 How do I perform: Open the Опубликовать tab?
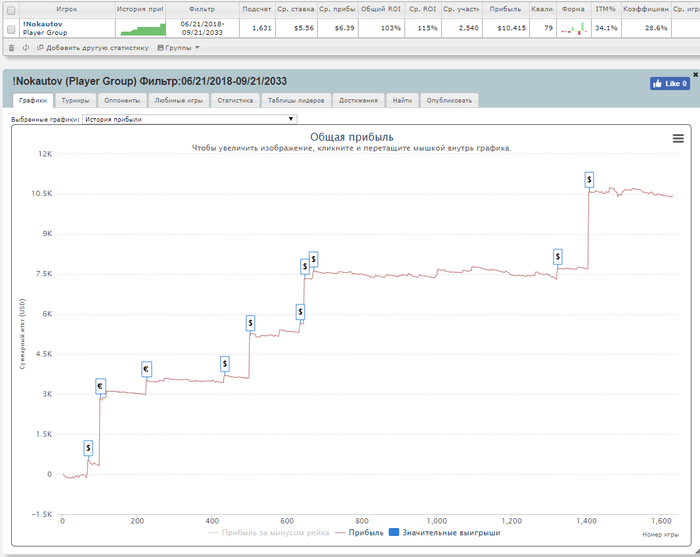tap(449, 100)
